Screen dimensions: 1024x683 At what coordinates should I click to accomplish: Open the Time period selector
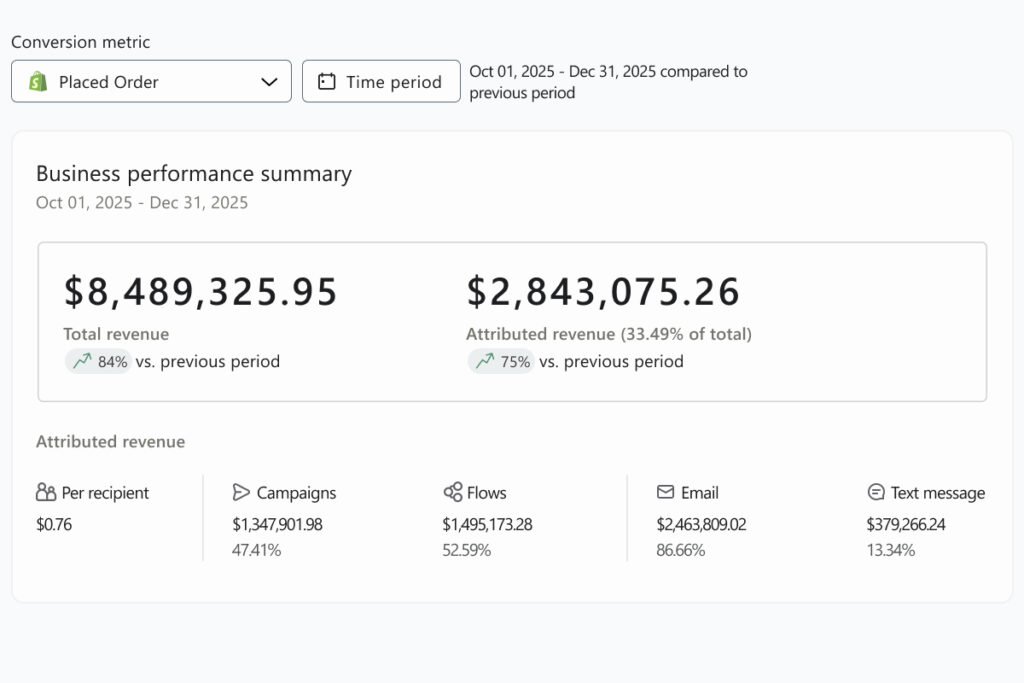click(x=381, y=81)
